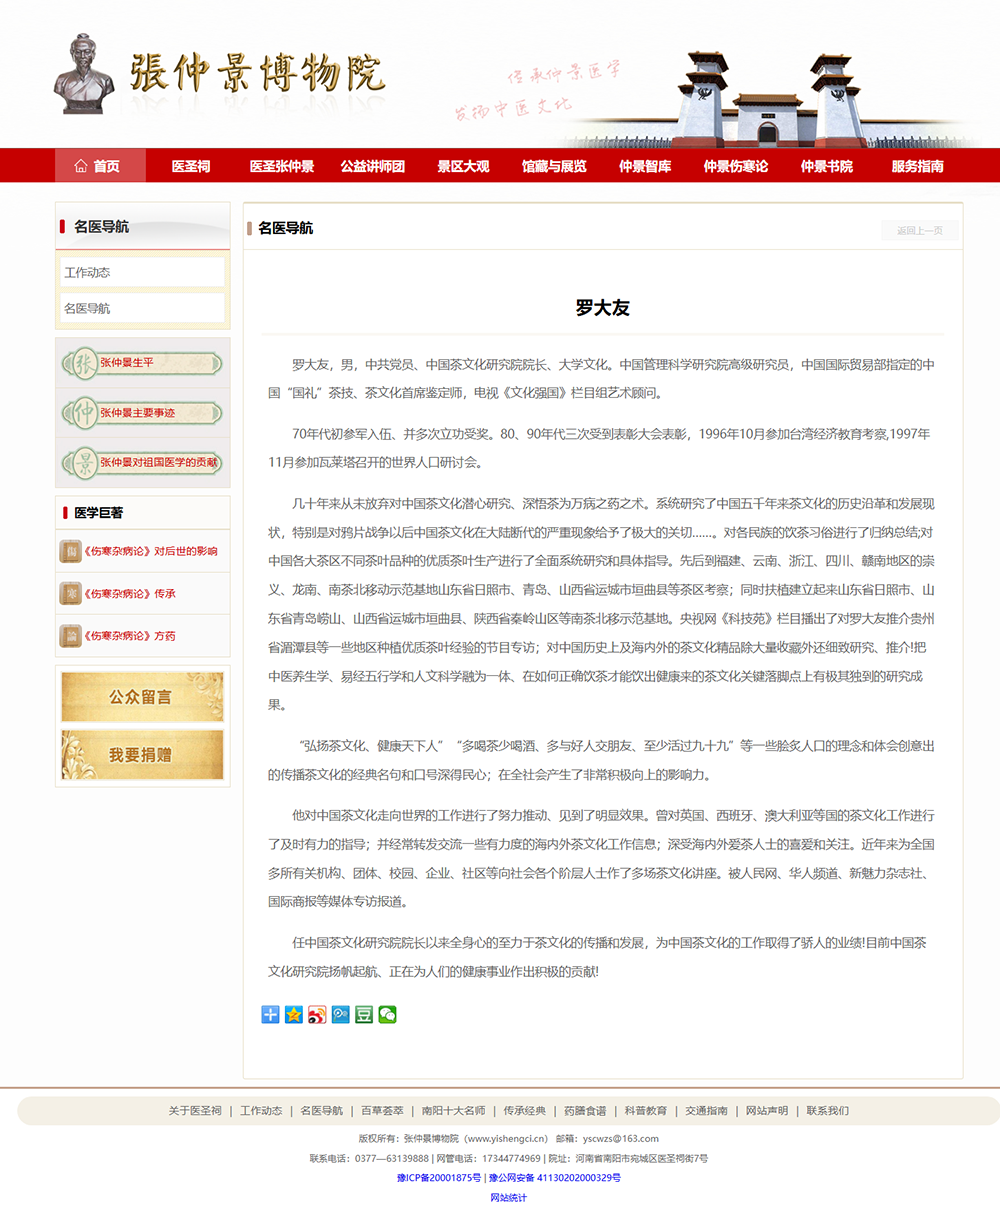Open the 公众留言 message board banner

(141, 697)
